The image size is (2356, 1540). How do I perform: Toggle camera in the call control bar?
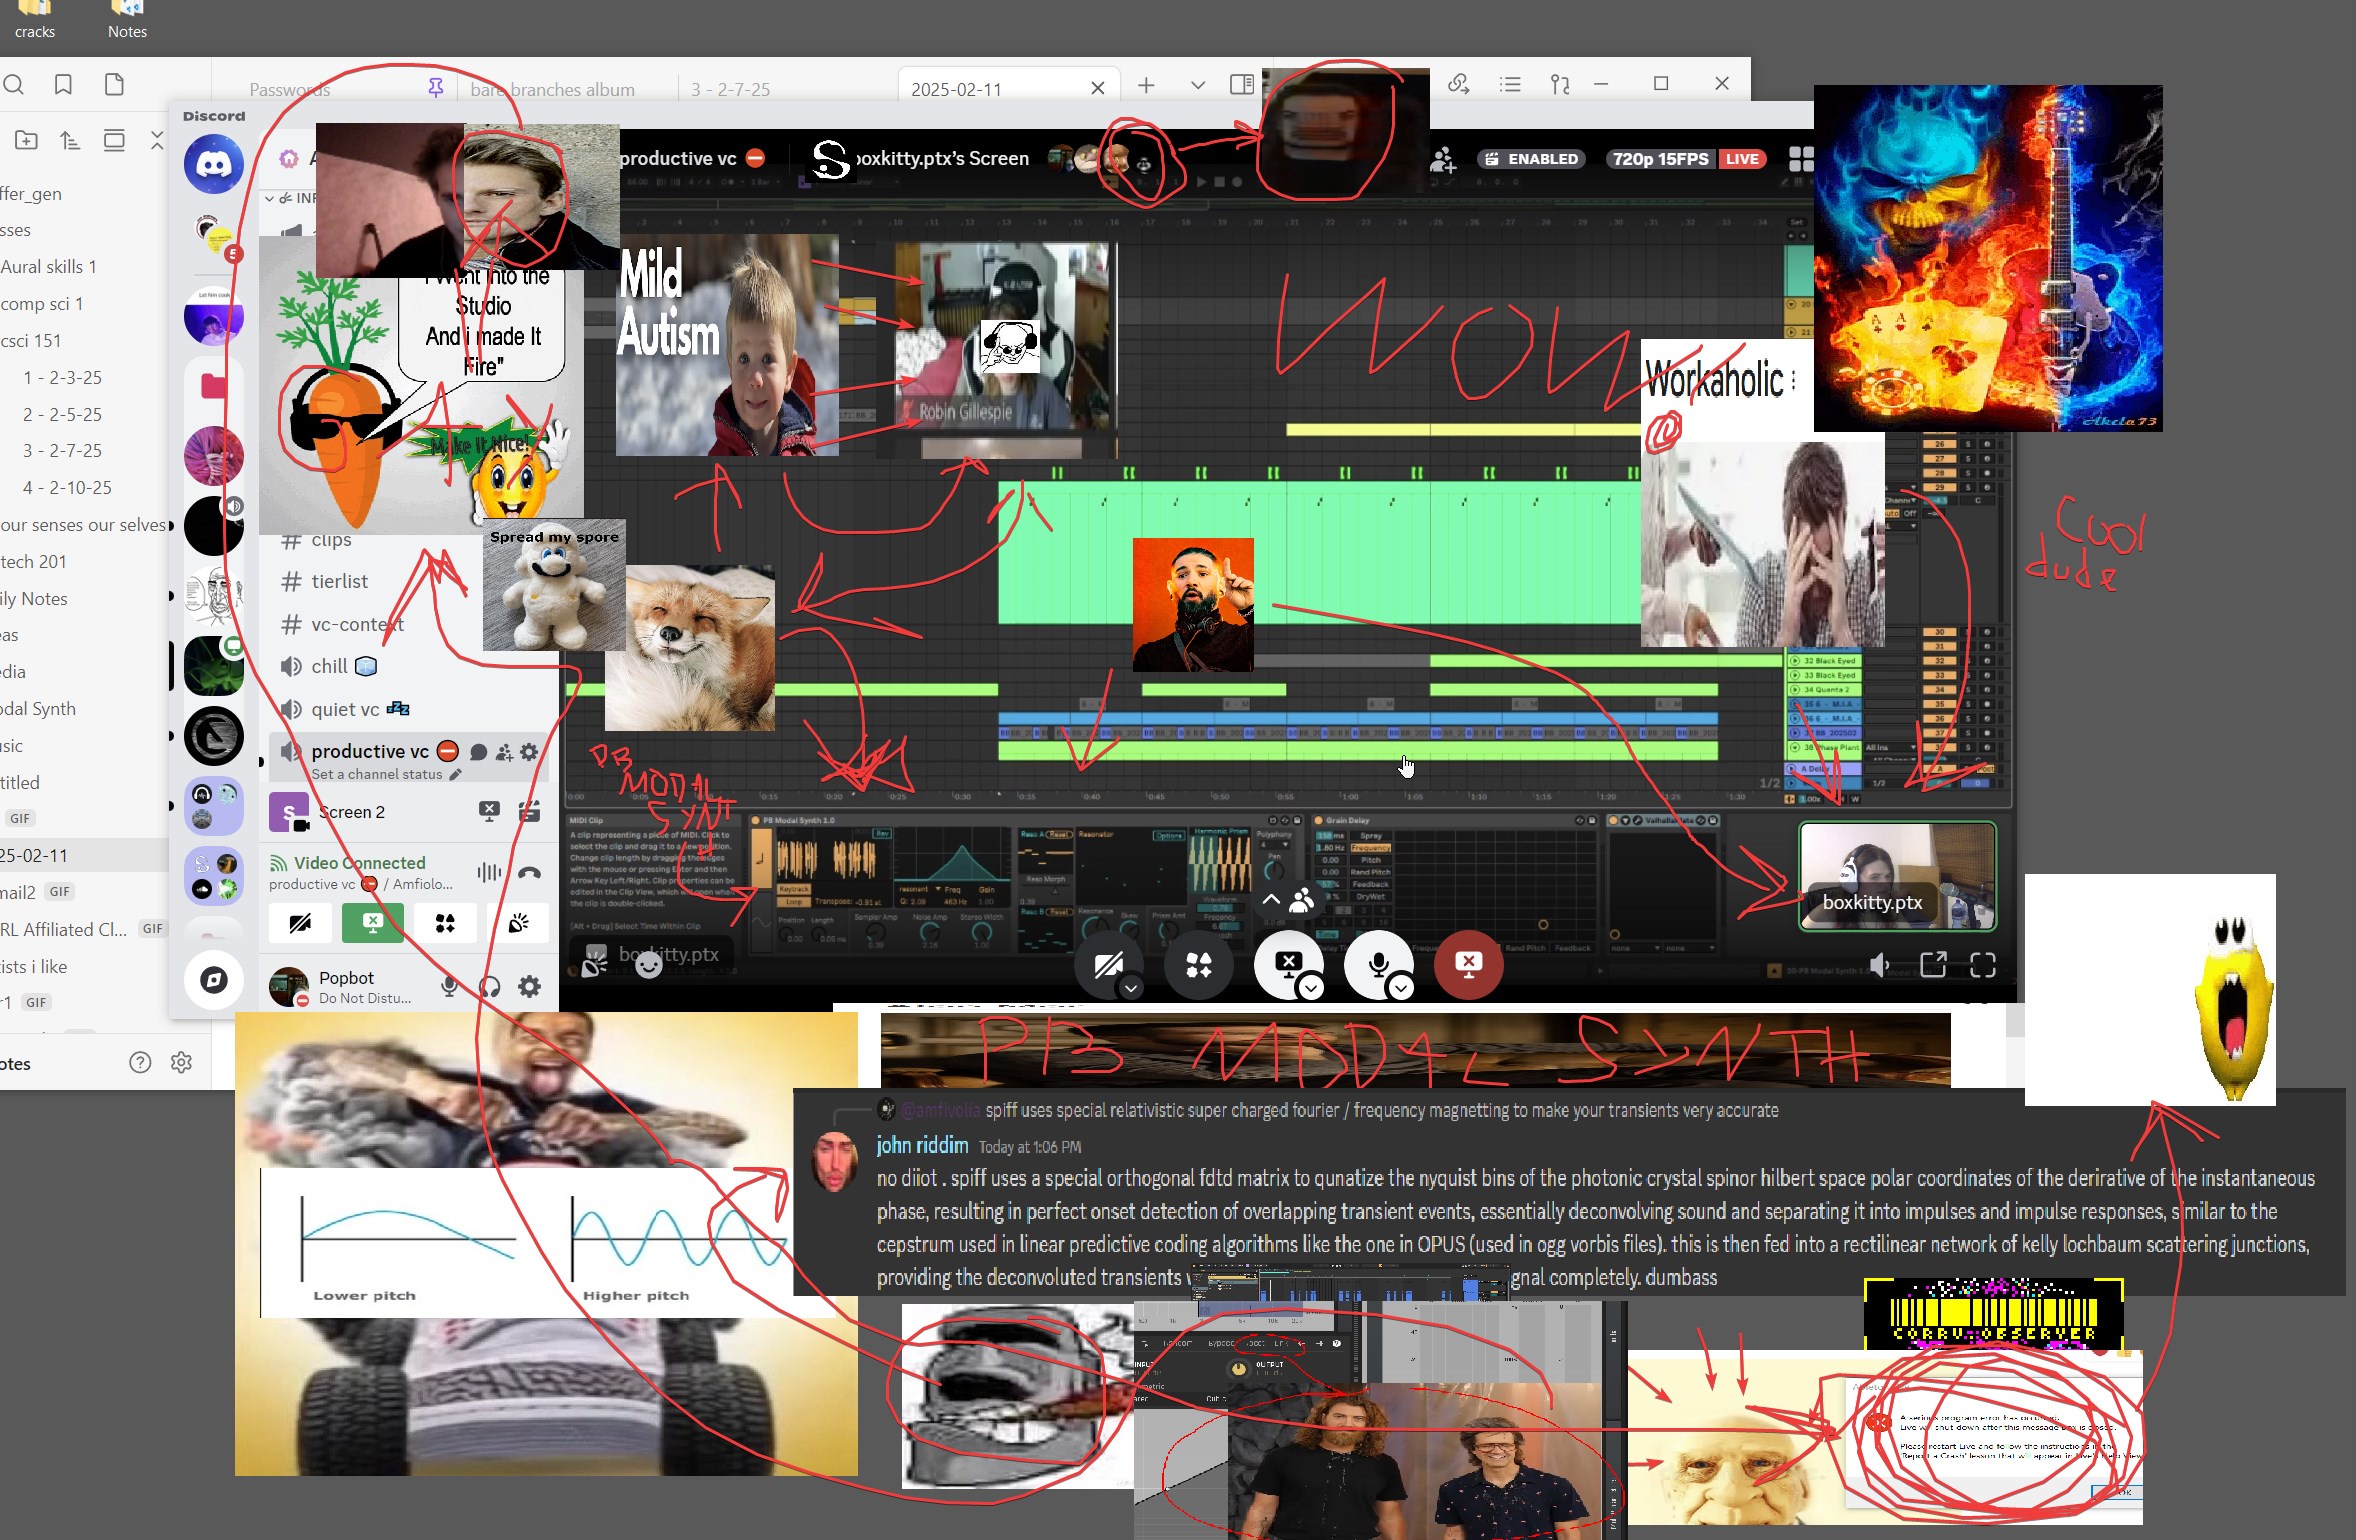click(x=1108, y=965)
